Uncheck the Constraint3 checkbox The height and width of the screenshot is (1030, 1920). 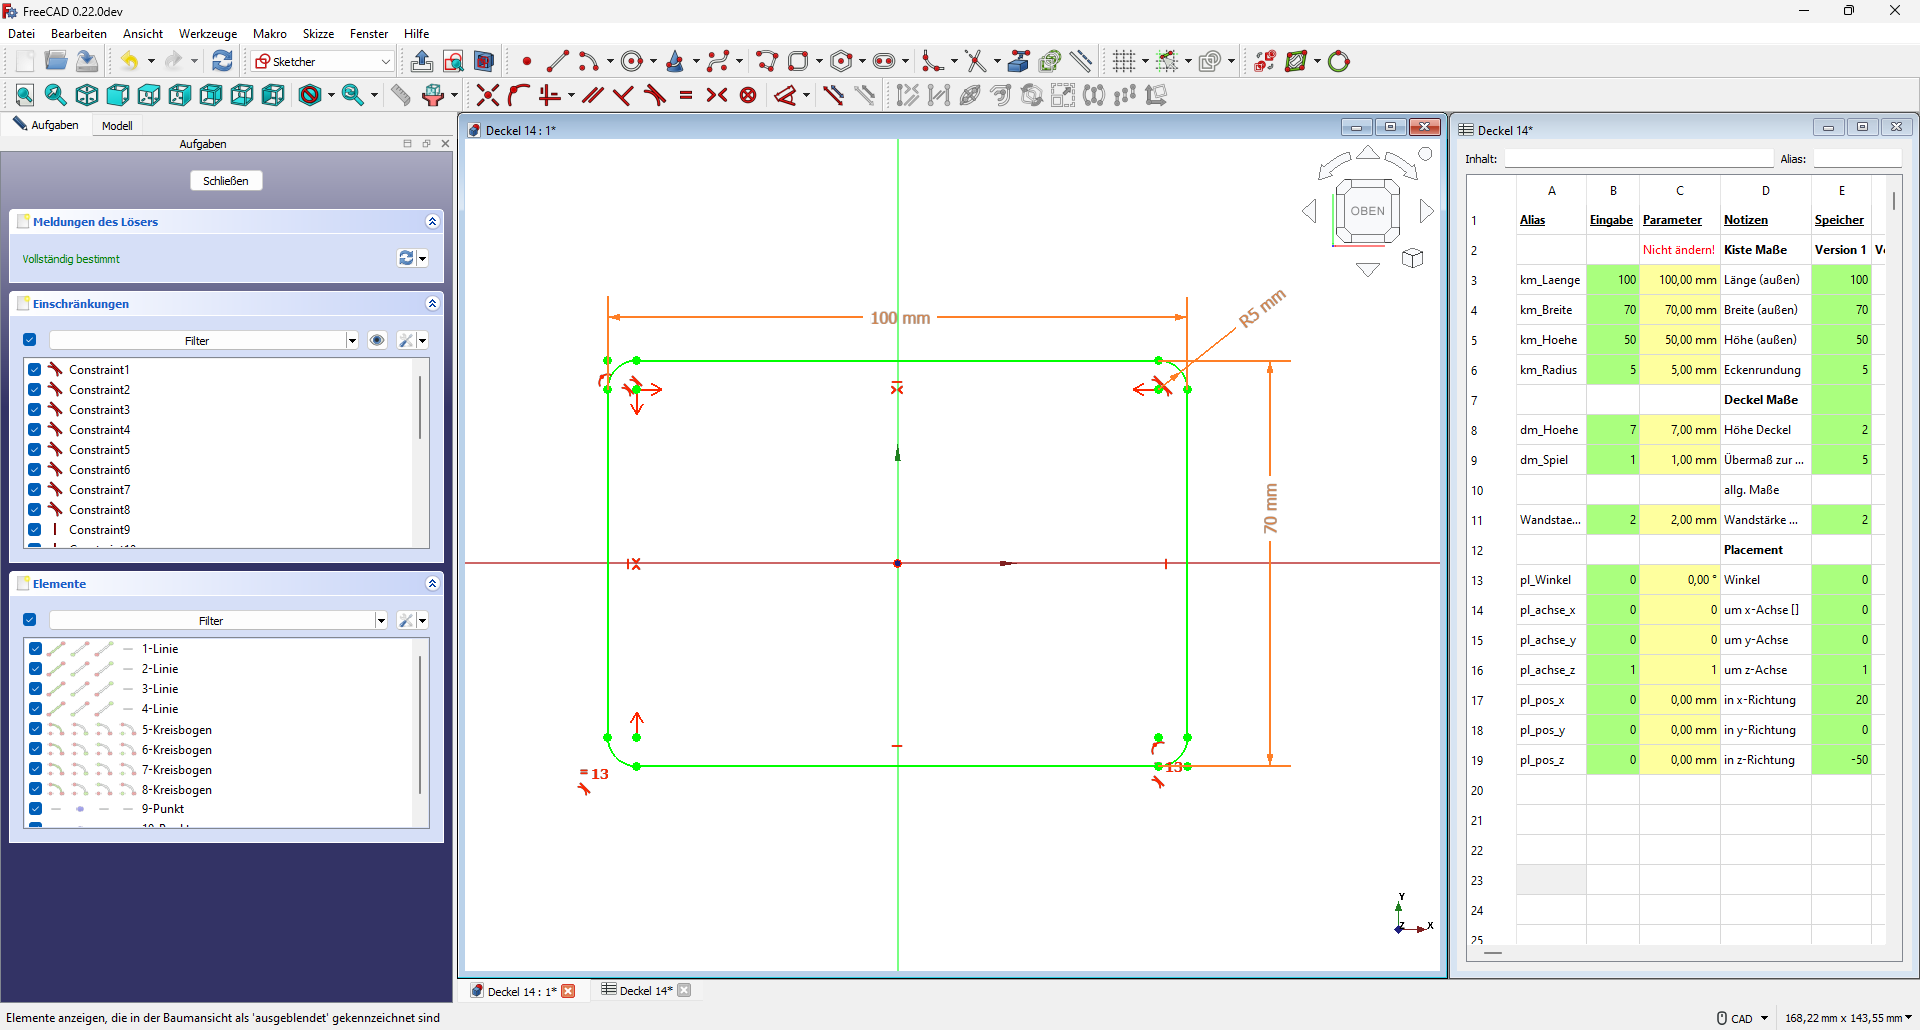point(35,409)
